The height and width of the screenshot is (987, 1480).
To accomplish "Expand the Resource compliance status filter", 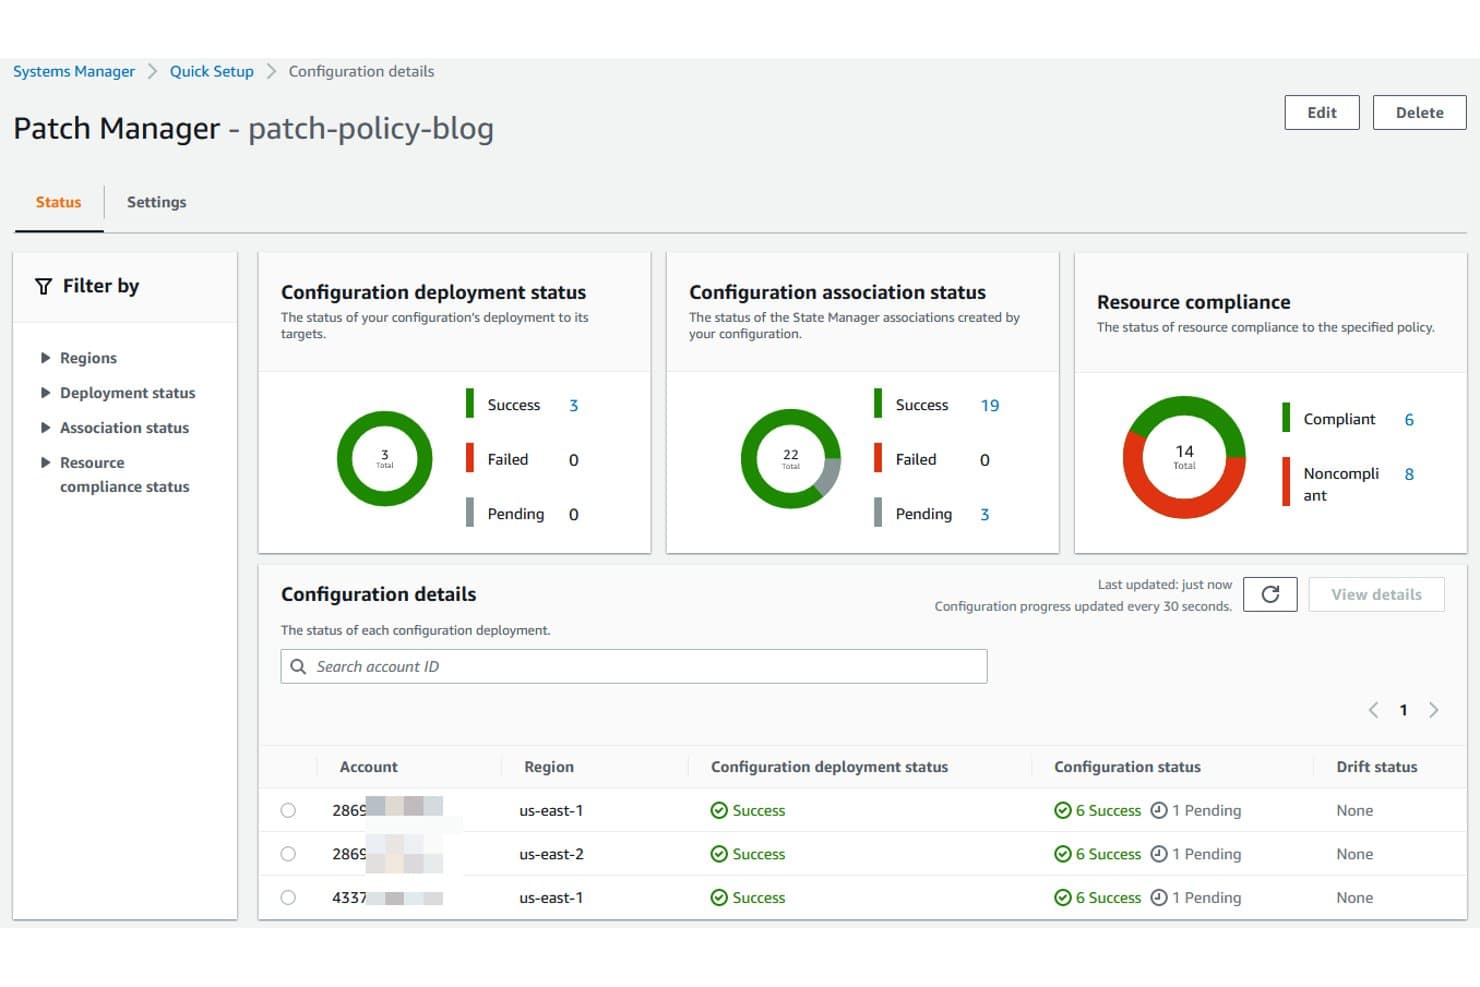I will click(45, 463).
